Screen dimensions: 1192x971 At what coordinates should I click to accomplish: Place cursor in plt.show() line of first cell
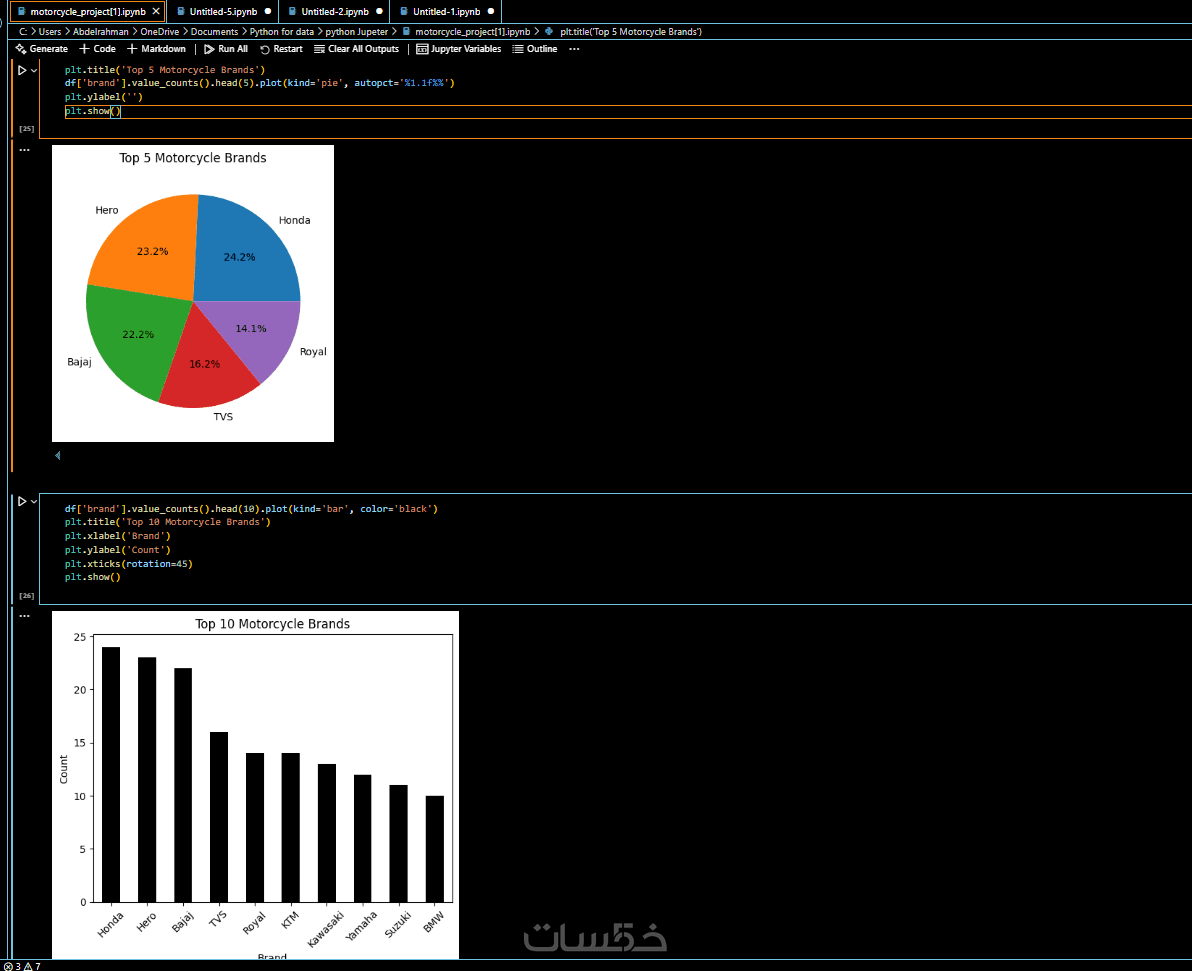93,111
